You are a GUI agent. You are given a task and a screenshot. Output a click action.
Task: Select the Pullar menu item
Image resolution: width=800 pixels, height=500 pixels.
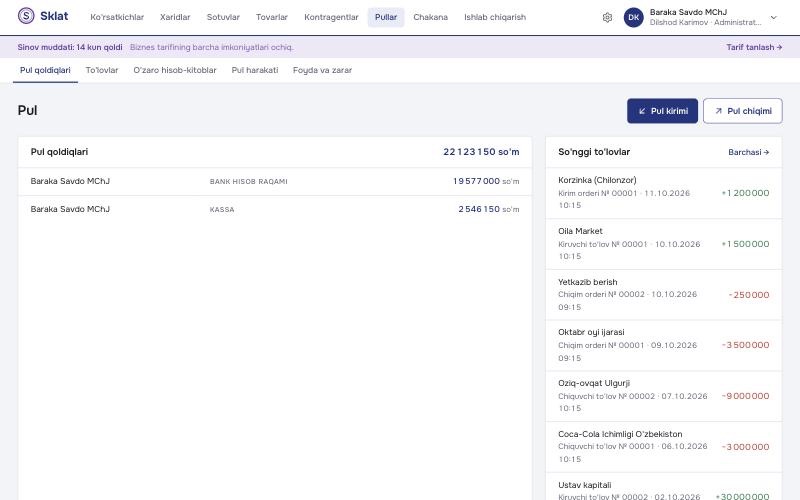click(x=386, y=17)
